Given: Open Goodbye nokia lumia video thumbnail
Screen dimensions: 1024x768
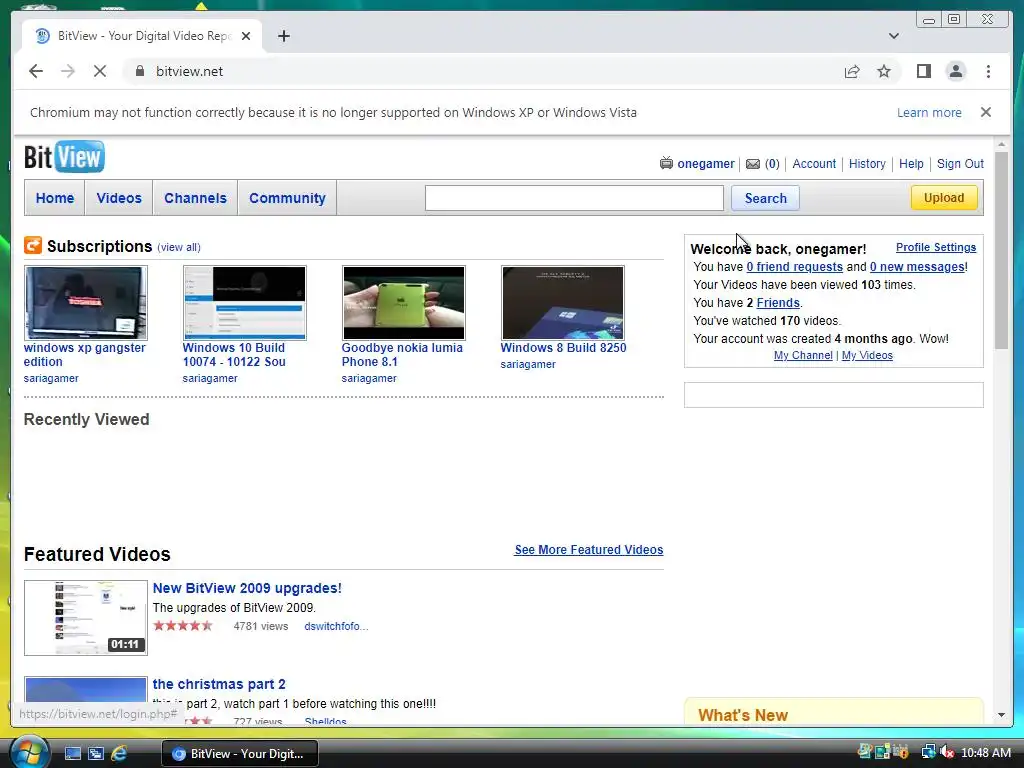Looking at the screenshot, I should click(x=404, y=303).
